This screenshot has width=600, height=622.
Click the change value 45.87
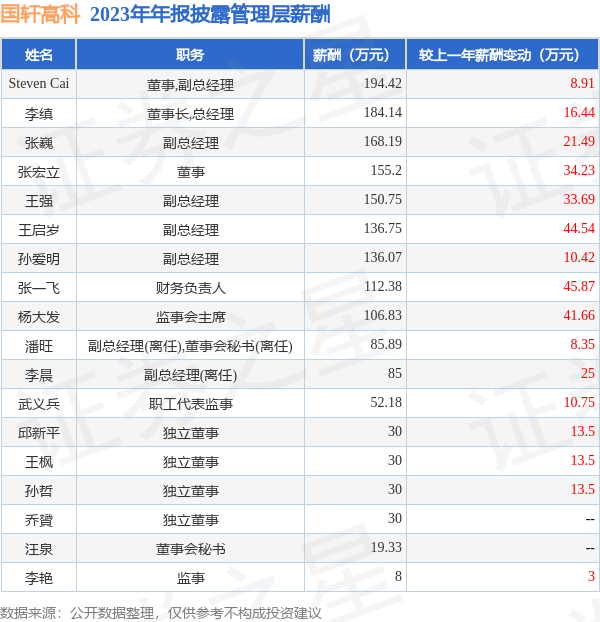pos(579,286)
